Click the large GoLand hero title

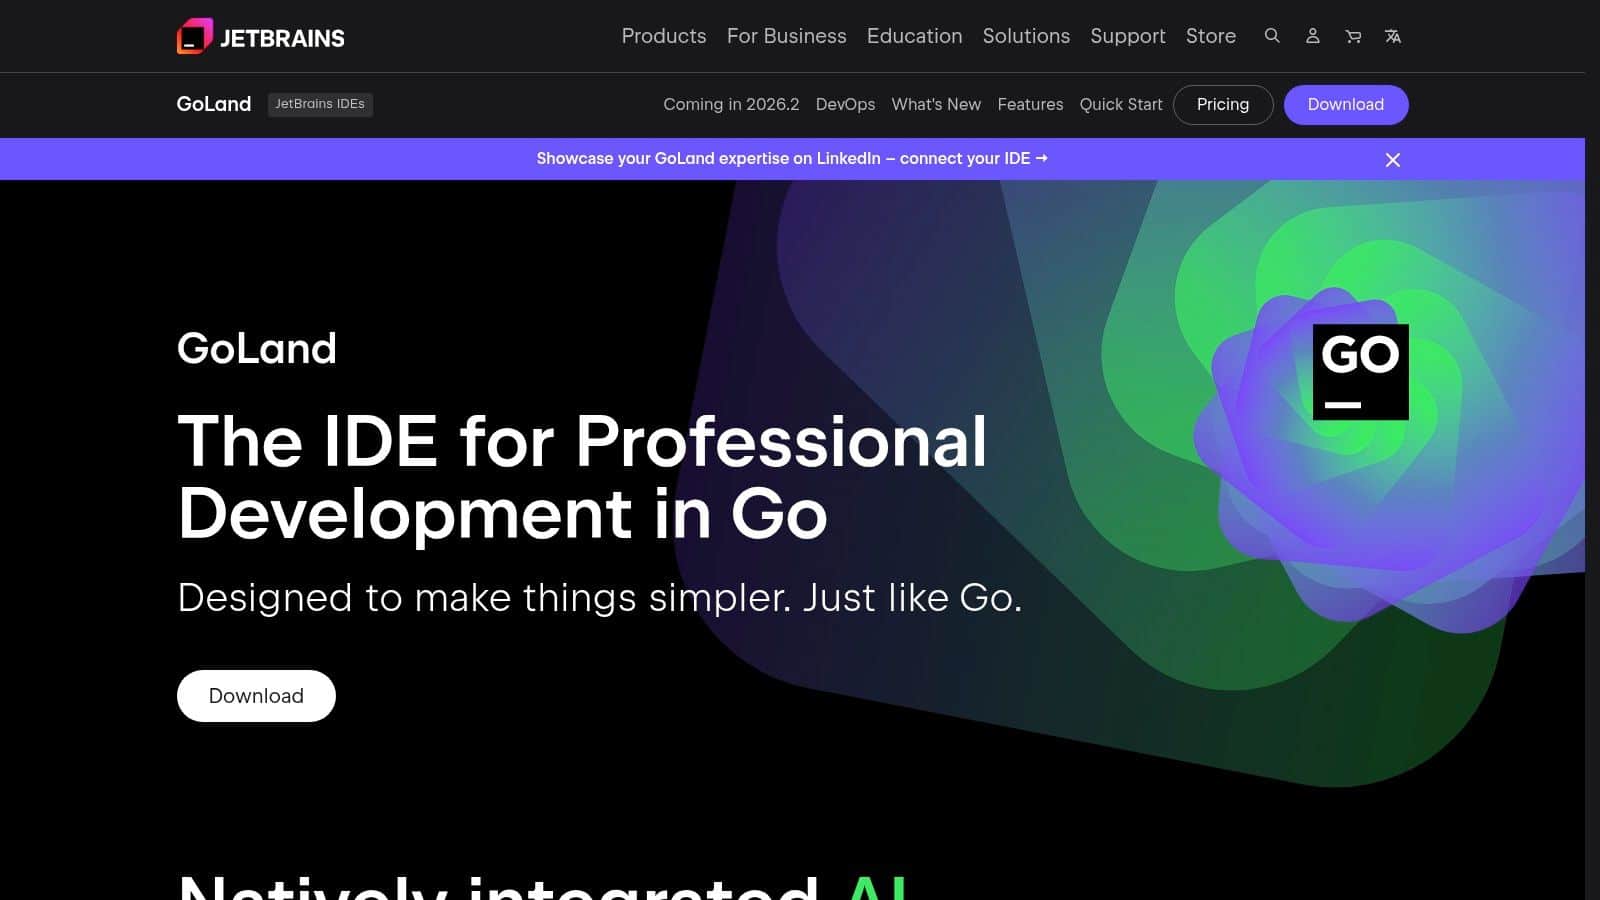click(257, 348)
